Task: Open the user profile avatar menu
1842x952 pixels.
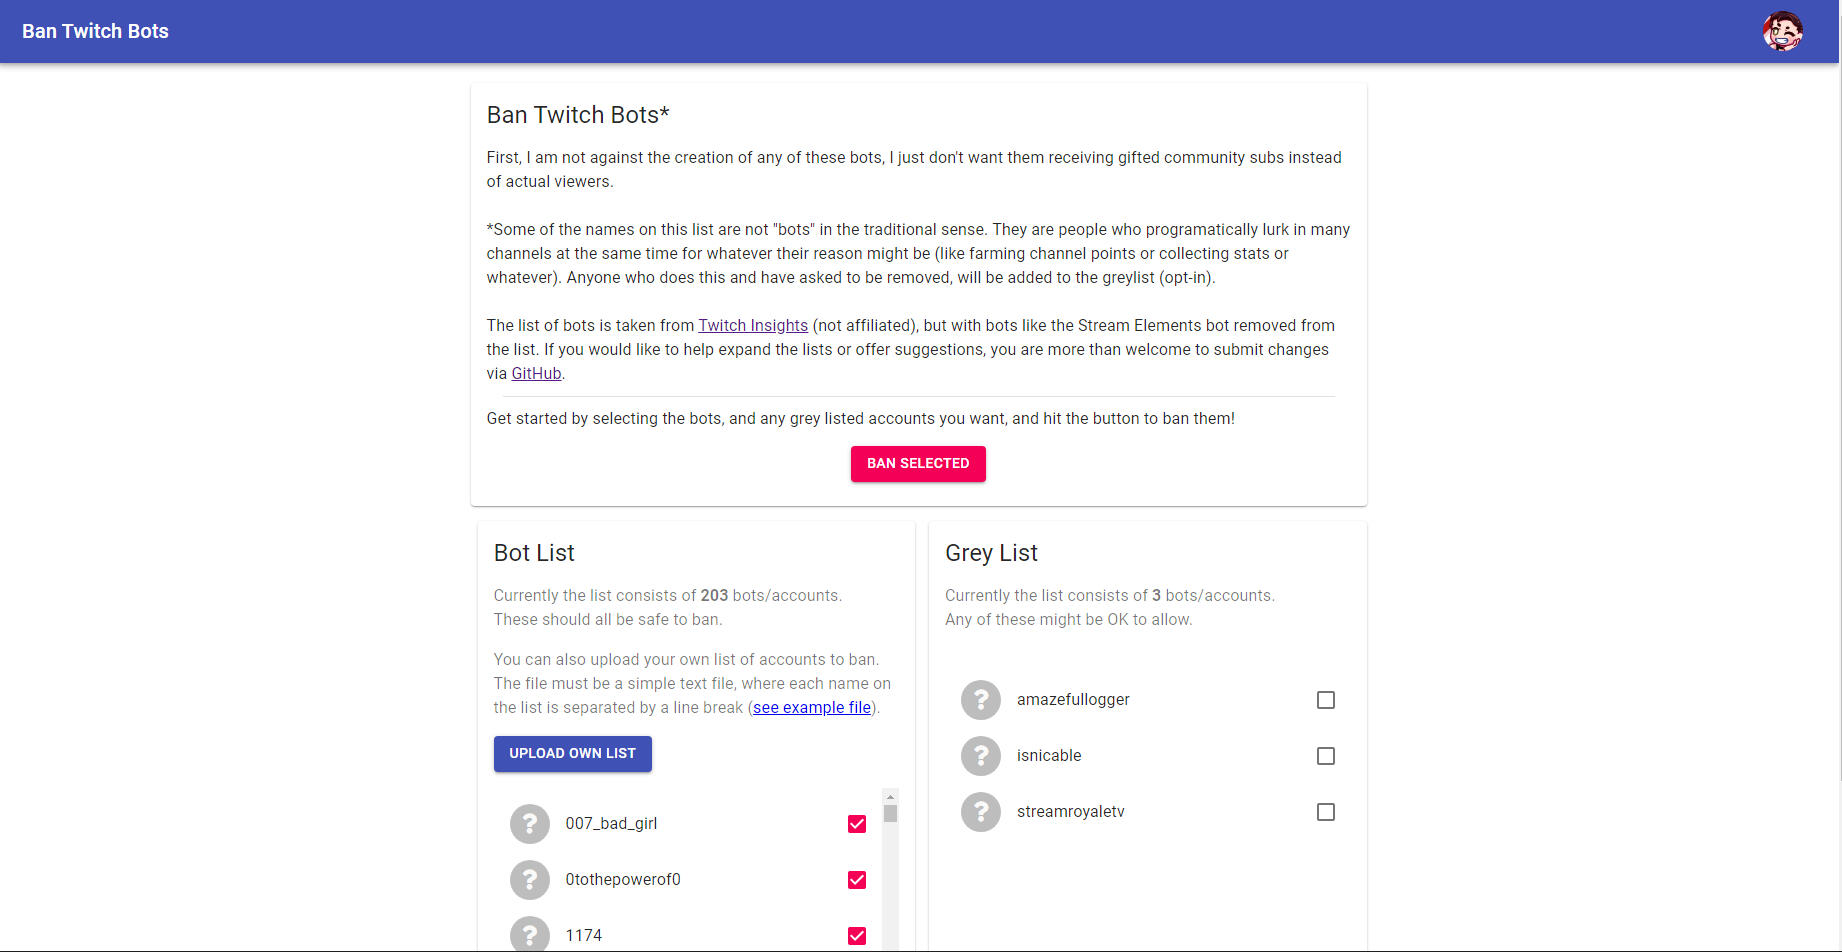Action: tap(1782, 31)
